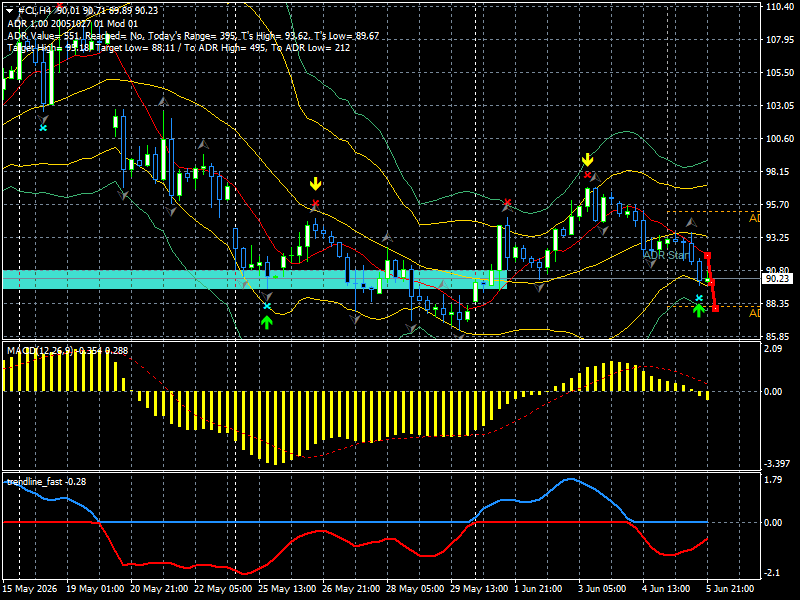Click the 98.15 price axis label
This screenshot has width=800, height=600.
780,171
